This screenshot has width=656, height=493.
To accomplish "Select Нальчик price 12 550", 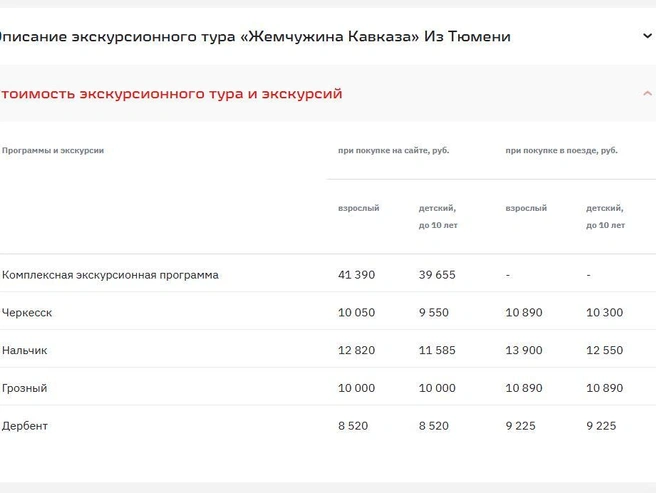I will (605, 350).
